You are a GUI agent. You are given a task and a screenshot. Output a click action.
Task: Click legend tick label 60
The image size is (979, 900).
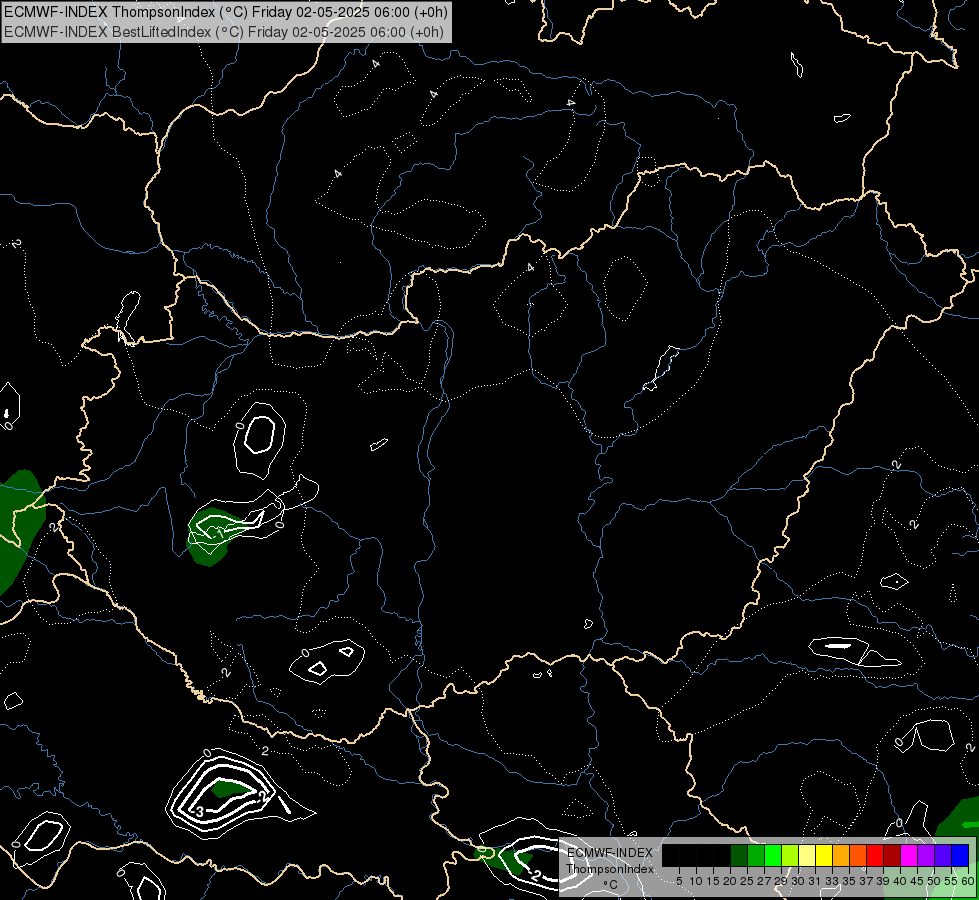click(968, 881)
